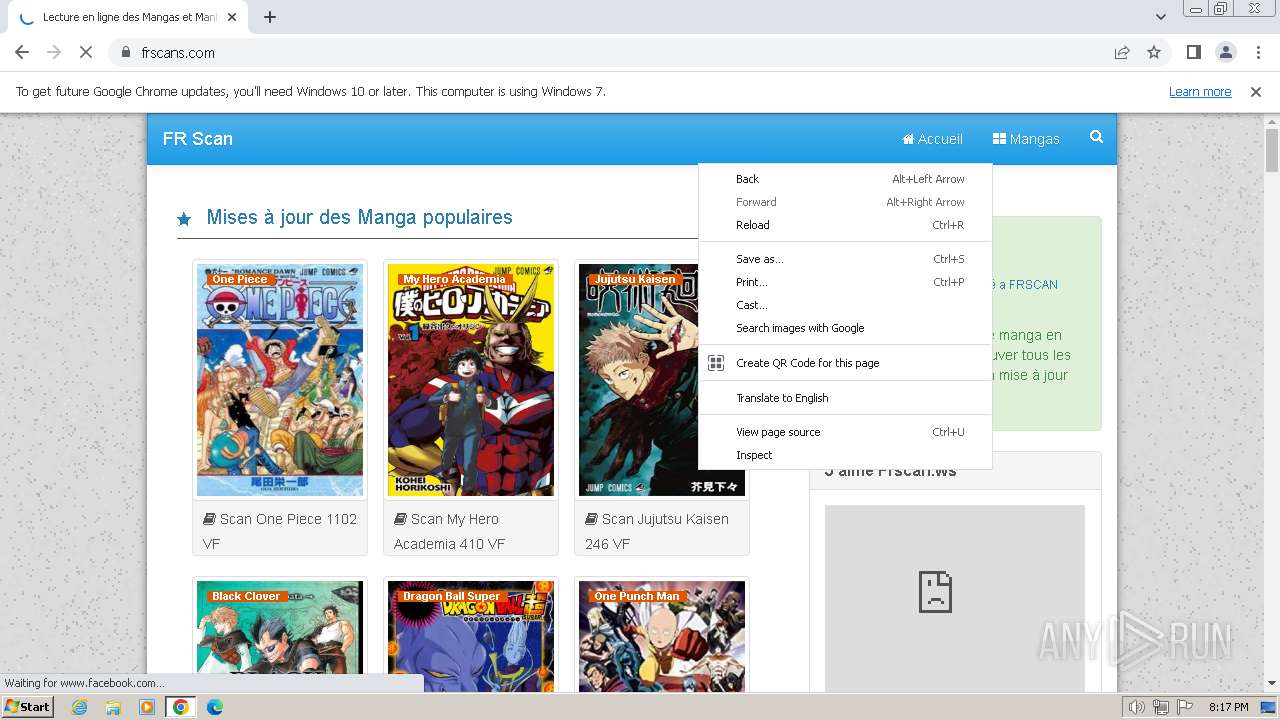The height and width of the screenshot is (720, 1280).
Task: Select Inspect in context menu
Action: tap(845, 455)
